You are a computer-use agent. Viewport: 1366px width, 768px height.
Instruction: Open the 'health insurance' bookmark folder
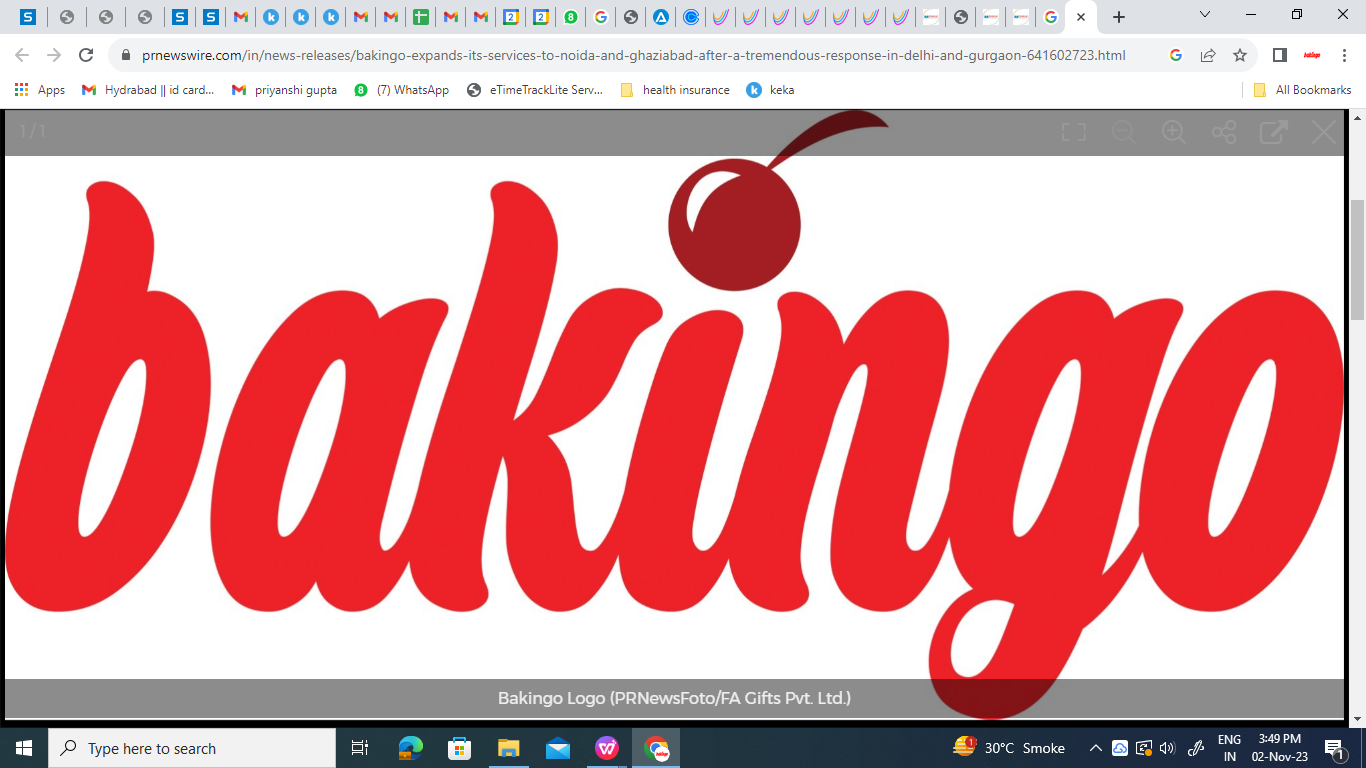pyautogui.click(x=675, y=90)
